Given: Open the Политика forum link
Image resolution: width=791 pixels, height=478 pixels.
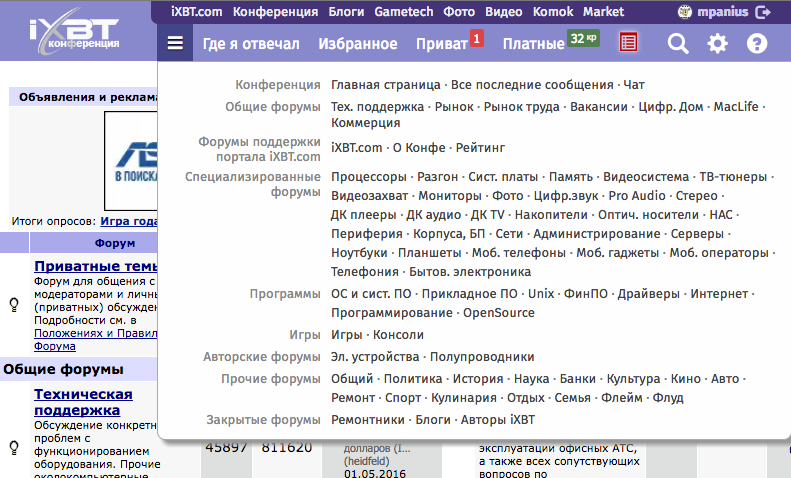Looking at the screenshot, I should click(413, 379).
